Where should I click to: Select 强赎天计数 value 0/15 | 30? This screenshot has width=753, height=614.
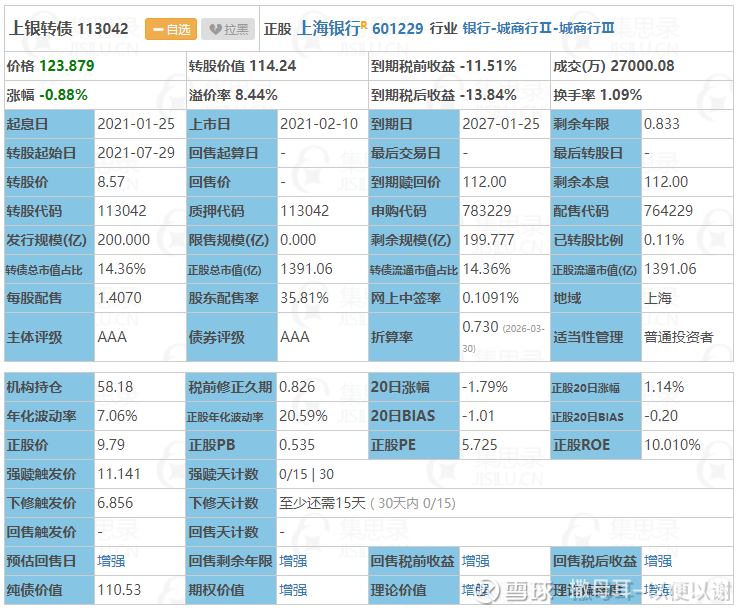(306, 474)
